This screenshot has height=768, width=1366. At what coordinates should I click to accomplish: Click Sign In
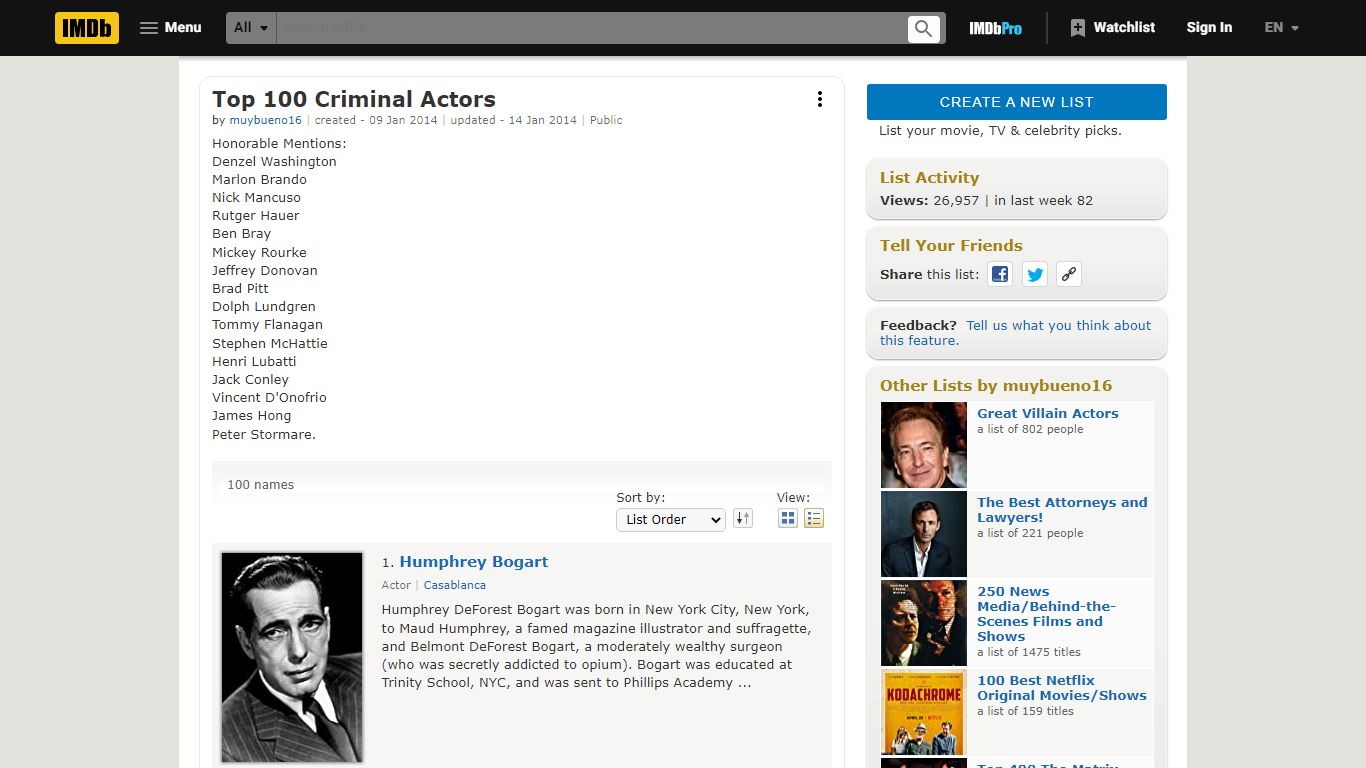click(1209, 28)
